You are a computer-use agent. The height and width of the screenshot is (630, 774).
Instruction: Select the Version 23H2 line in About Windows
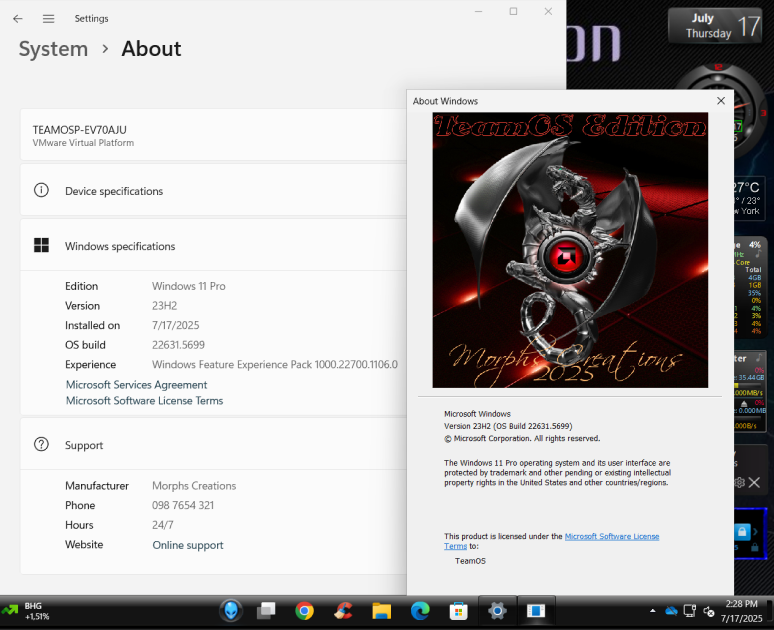tap(508, 426)
